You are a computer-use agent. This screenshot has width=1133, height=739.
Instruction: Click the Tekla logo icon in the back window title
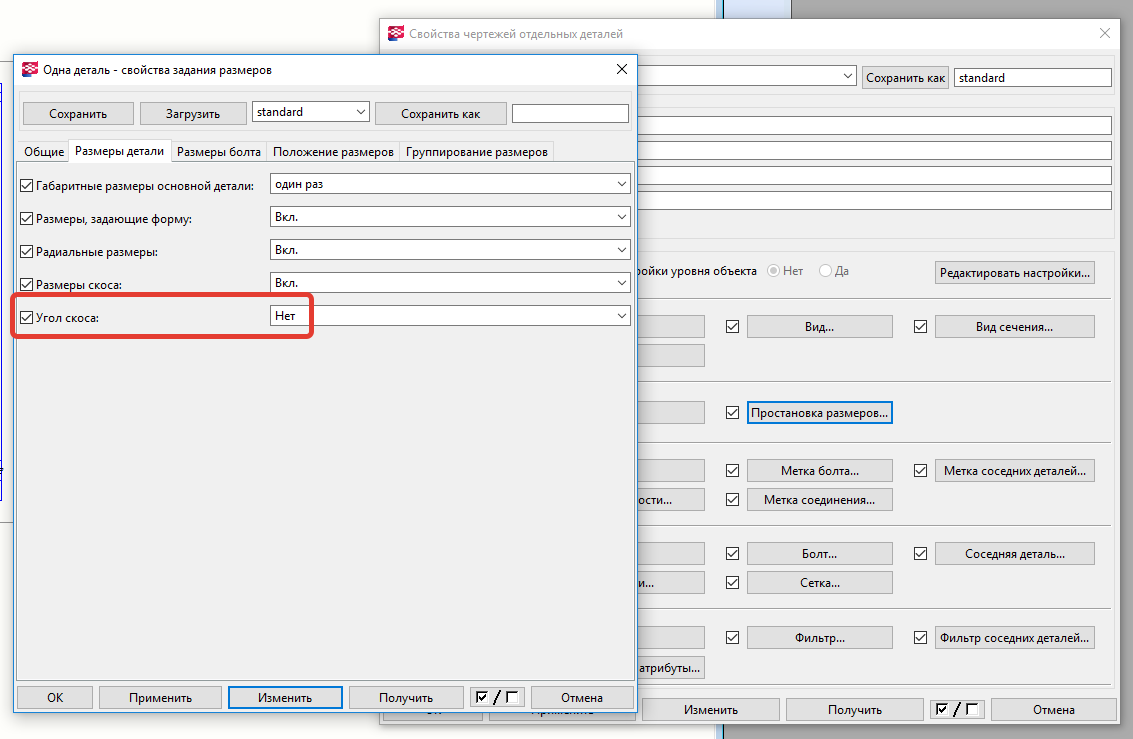click(396, 33)
